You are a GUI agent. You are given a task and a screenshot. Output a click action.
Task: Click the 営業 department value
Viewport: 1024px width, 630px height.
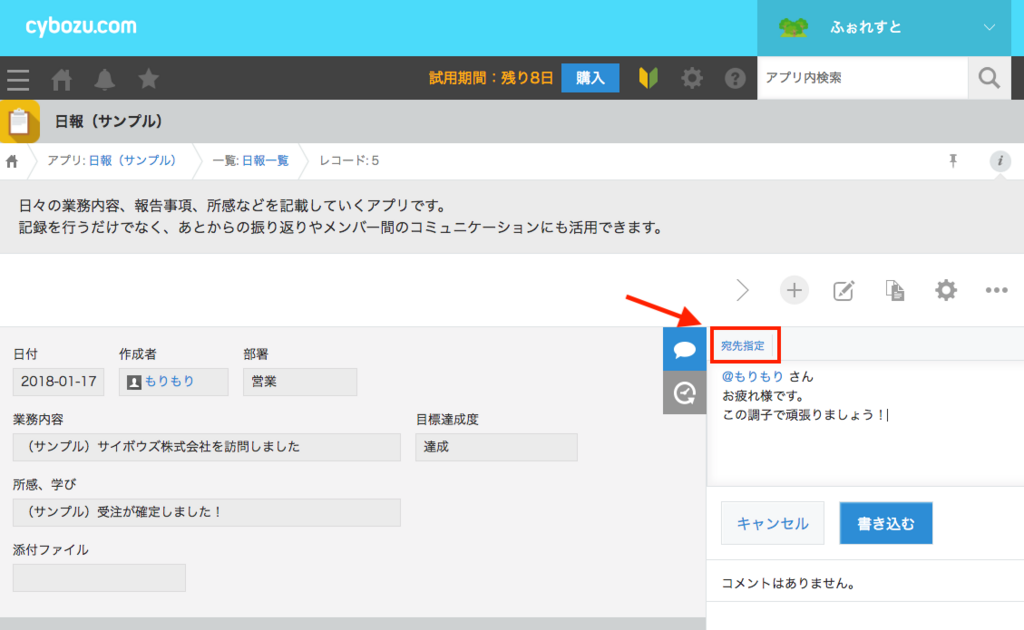300,382
